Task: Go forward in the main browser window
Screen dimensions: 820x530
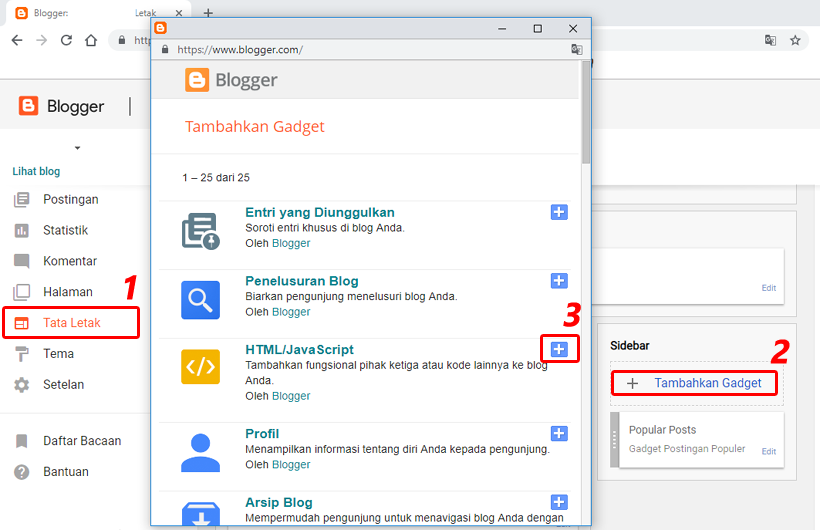Action: pyautogui.click(x=42, y=40)
